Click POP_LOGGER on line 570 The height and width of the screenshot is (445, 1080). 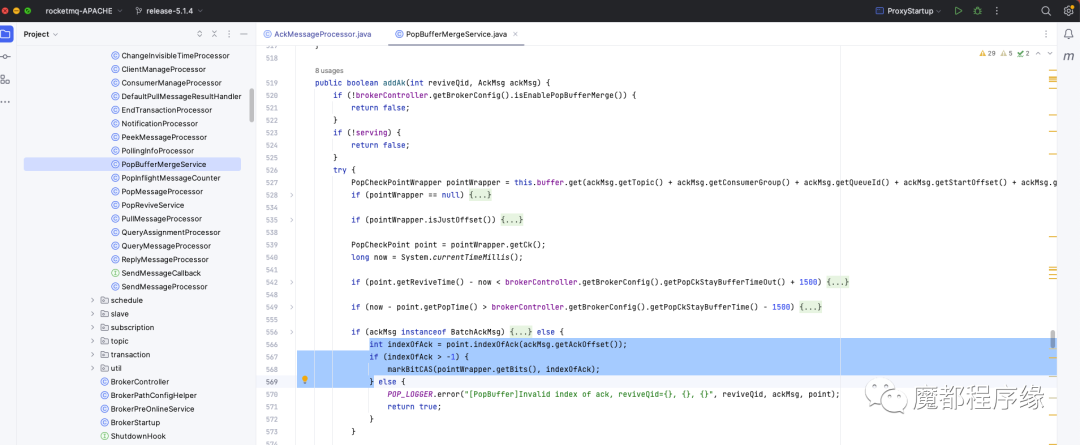coord(411,394)
